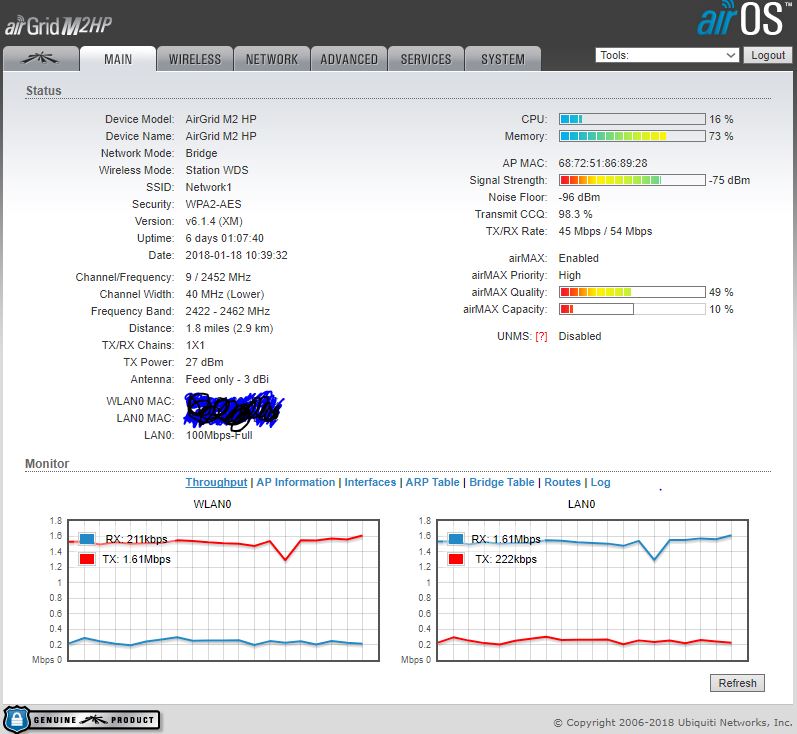Click the red TX legend swatch in LAN0
The width and height of the screenshot is (797, 734).
456,559
